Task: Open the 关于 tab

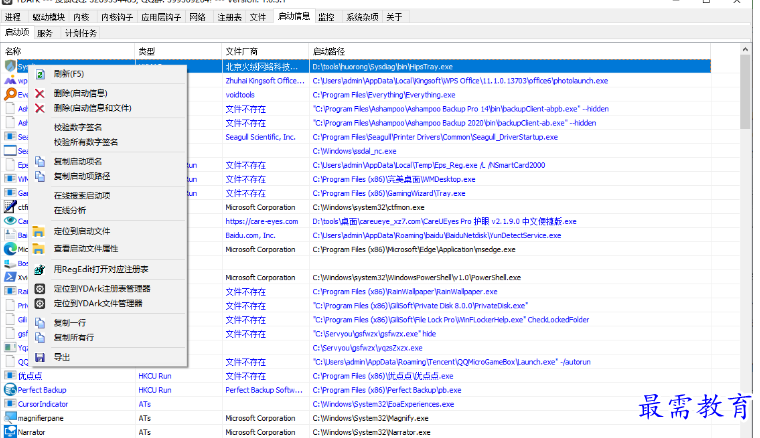Action: point(394,17)
